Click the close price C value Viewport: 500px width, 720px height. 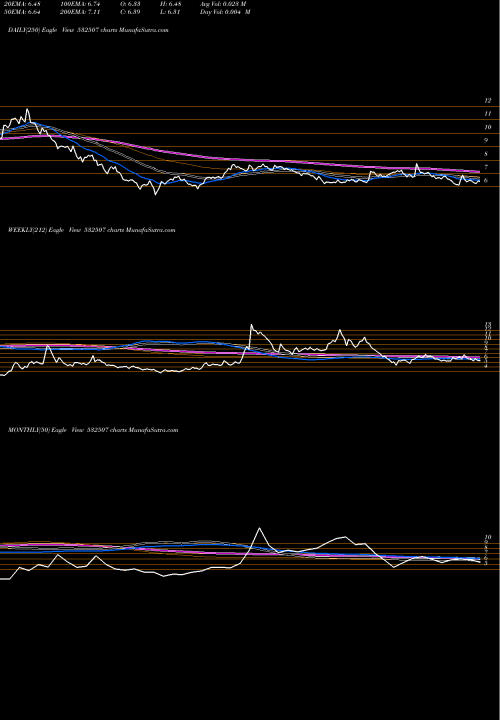pyautogui.click(x=130, y=12)
